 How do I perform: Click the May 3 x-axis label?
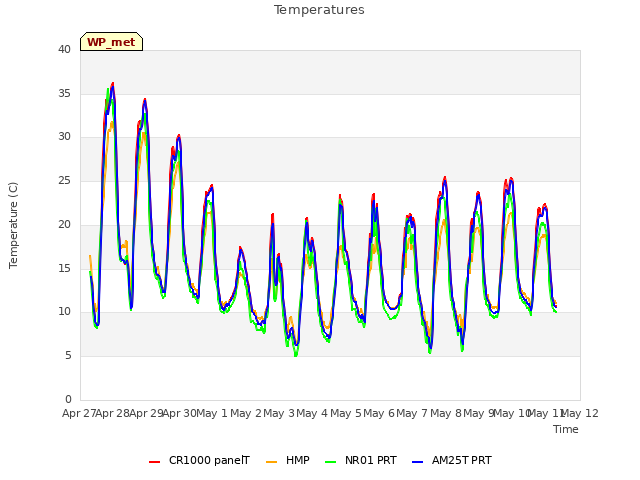pyautogui.click(x=279, y=413)
